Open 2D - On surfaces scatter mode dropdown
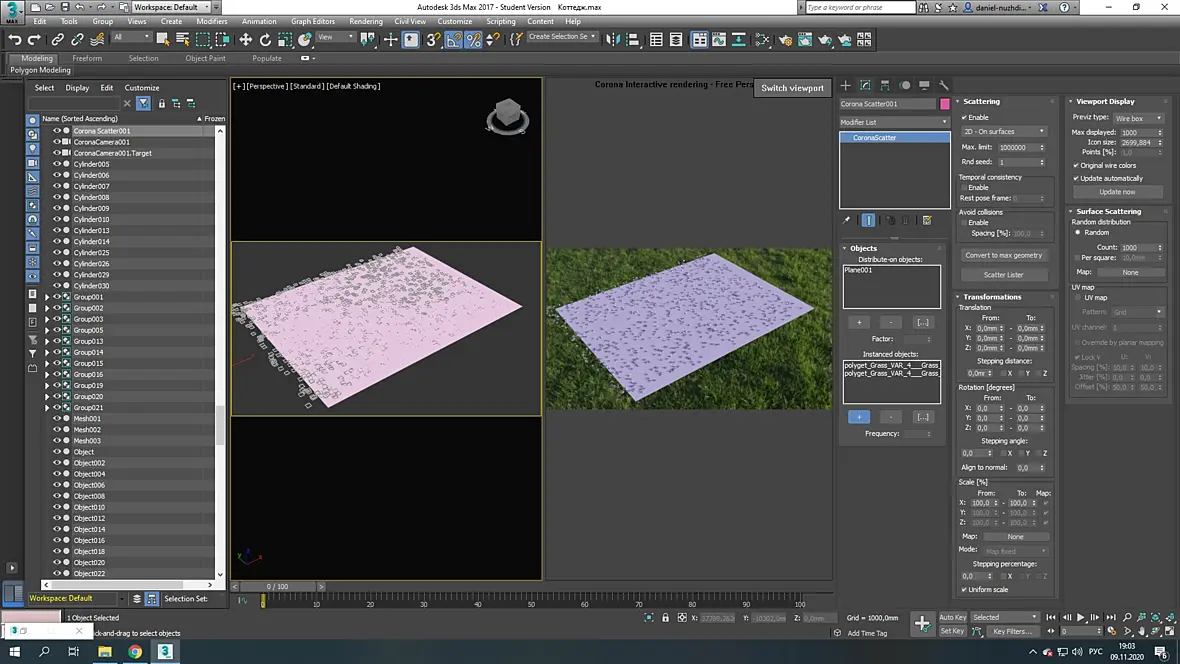Image resolution: width=1180 pixels, height=664 pixels. click(1003, 132)
